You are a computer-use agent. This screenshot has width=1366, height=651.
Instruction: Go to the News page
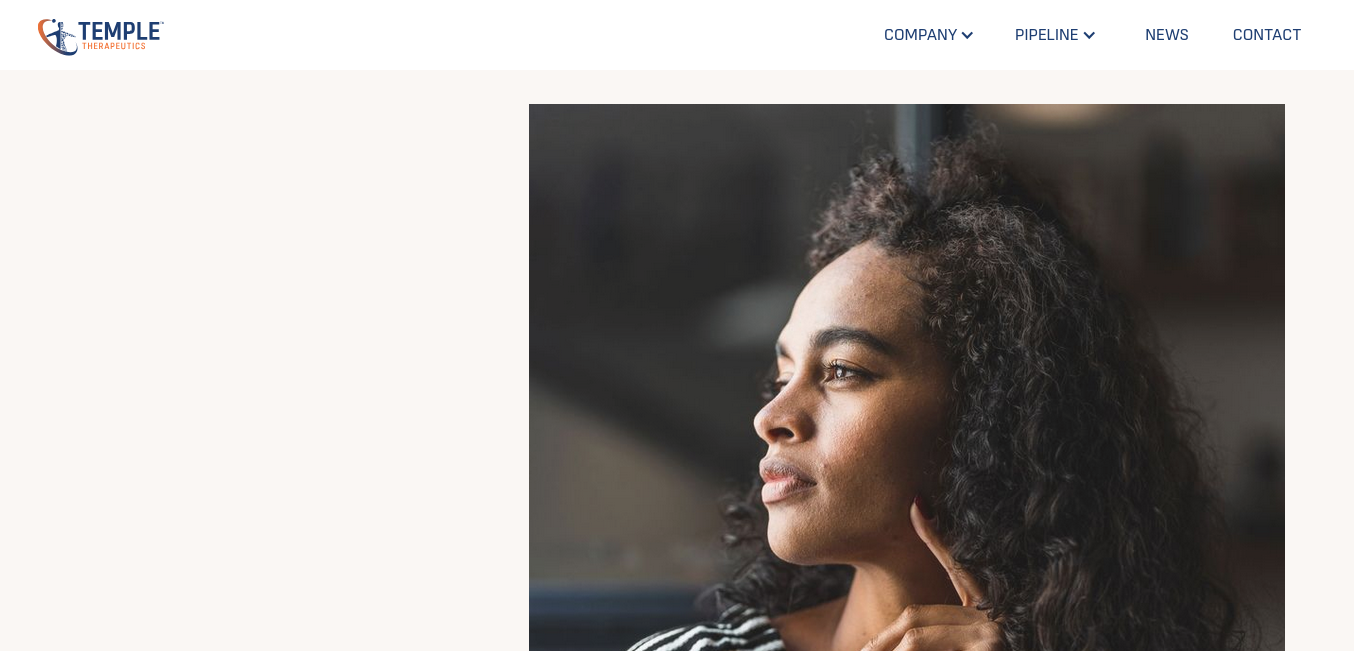[x=1166, y=35]
